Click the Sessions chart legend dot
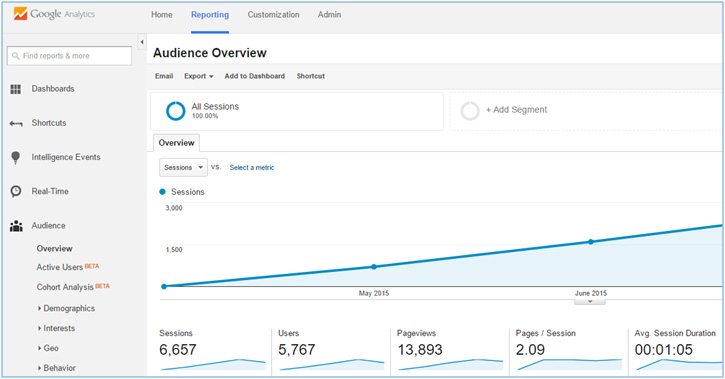725x379 pixels. (162, 192)
